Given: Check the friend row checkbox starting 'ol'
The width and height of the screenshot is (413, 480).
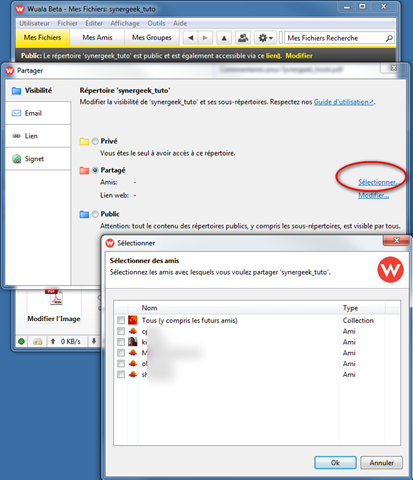Looking at the screenshot, I should click(121, 363).
